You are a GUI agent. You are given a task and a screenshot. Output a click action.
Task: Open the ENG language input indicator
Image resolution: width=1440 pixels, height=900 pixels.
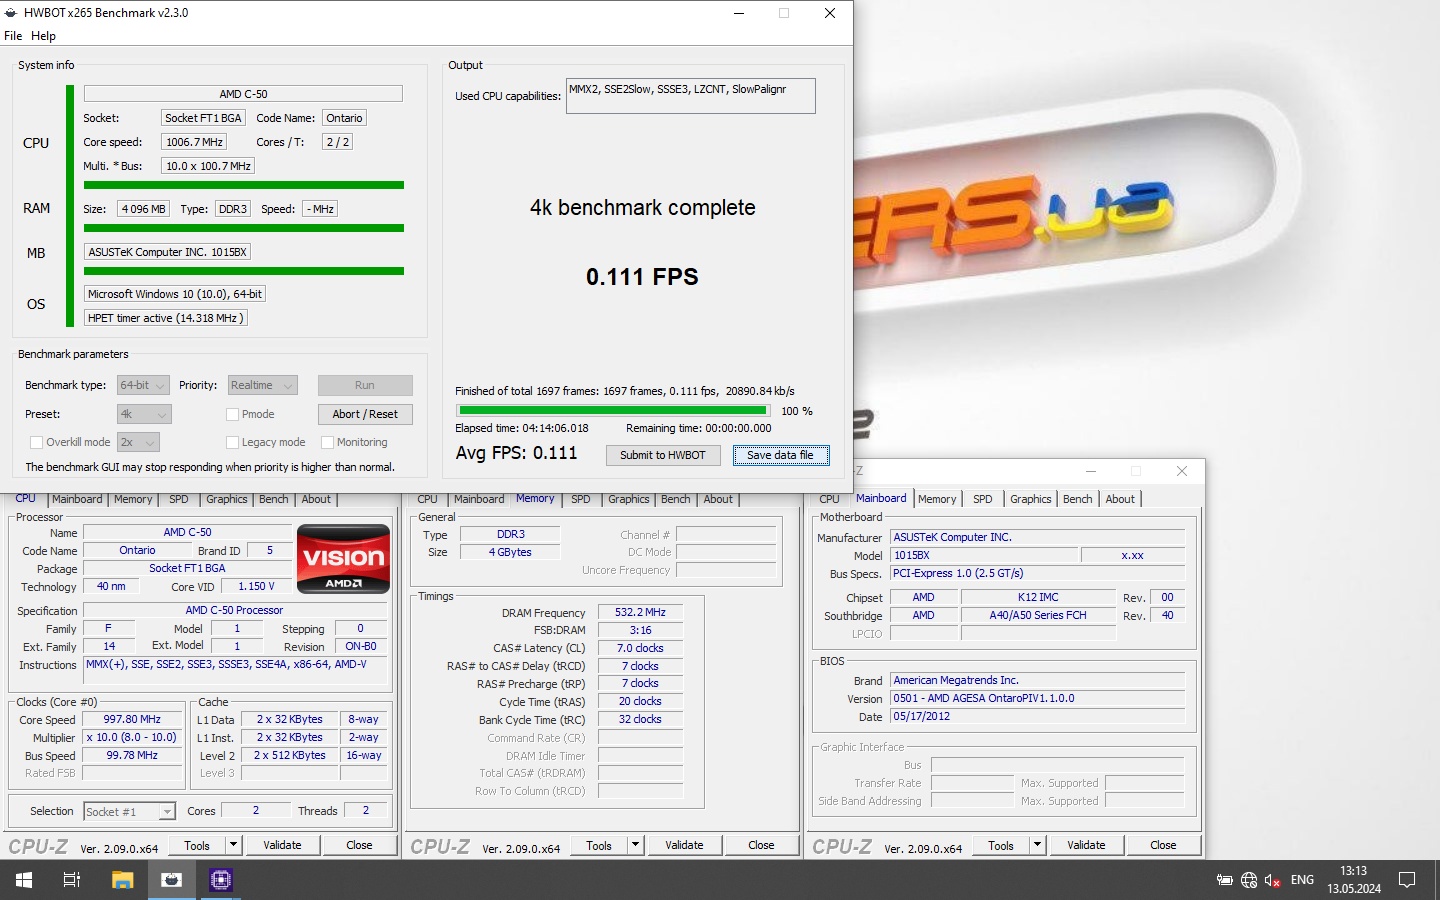point(1302,880)
